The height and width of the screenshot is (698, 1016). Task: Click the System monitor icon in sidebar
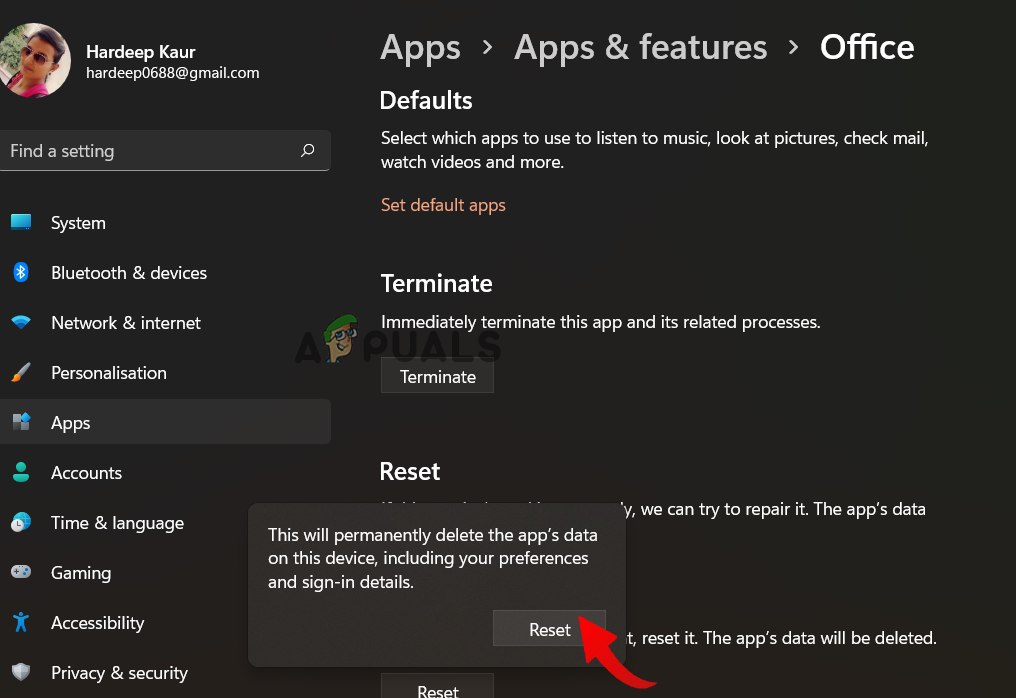coord(21,223)
